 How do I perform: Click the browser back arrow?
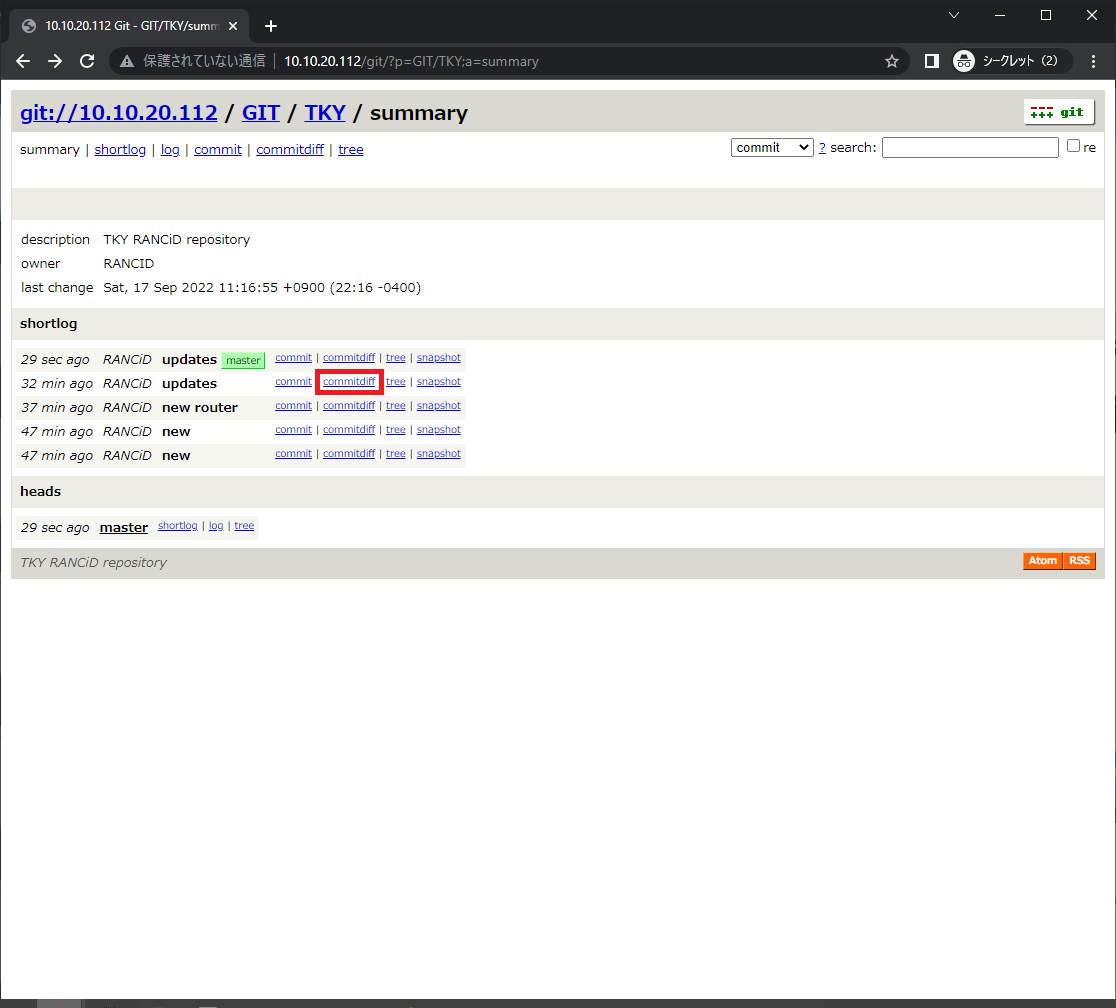click(x=23, y=61)
